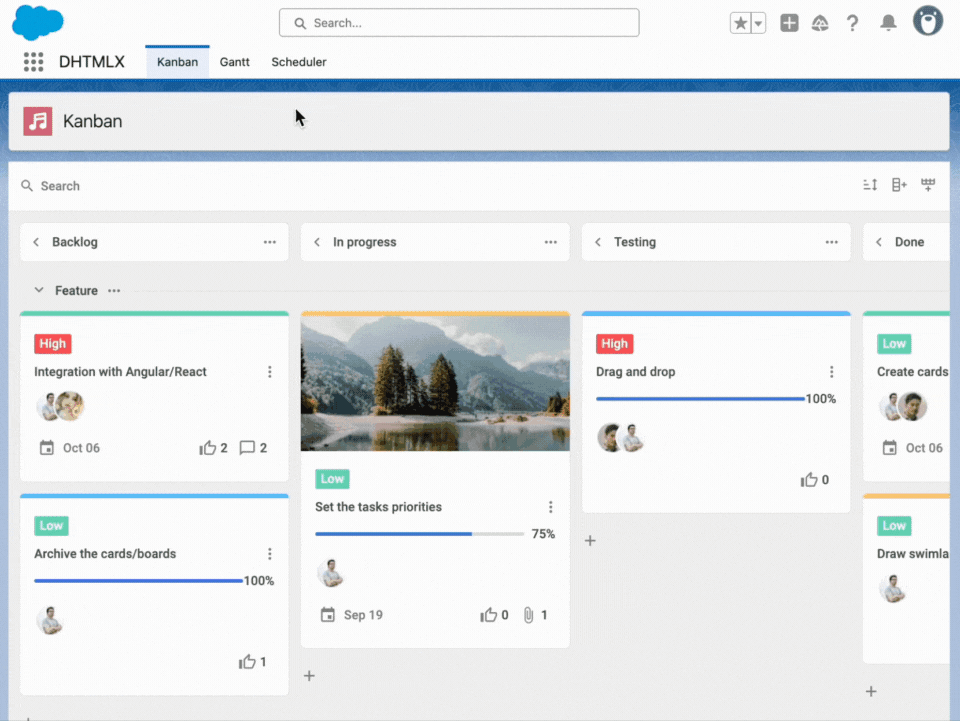This screenshot has width=960, height=721.
Task: Collapse the In progress column chevron
Action: 317,242
